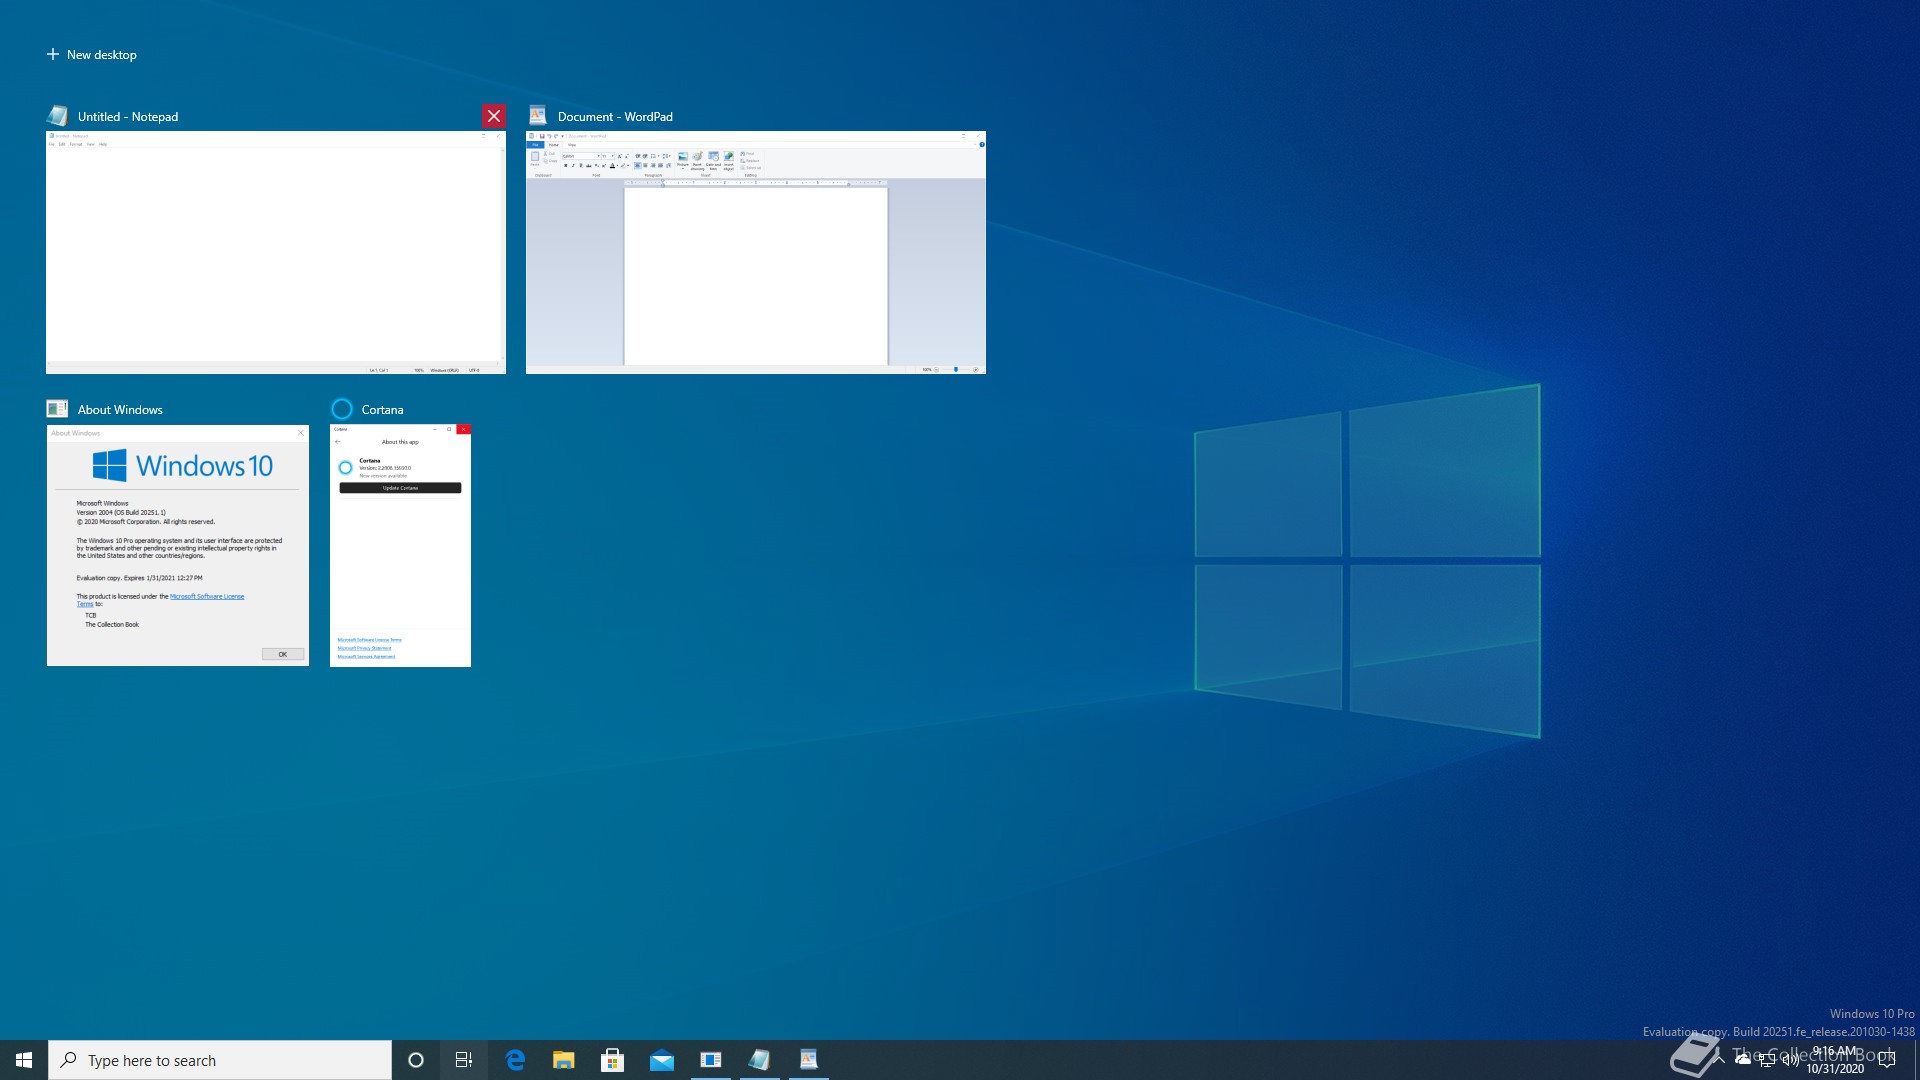Image resolution: width=1920 pixels, height=1080 pixels.
Task: Click the 'Type here to search' box
Action: 220,1060
